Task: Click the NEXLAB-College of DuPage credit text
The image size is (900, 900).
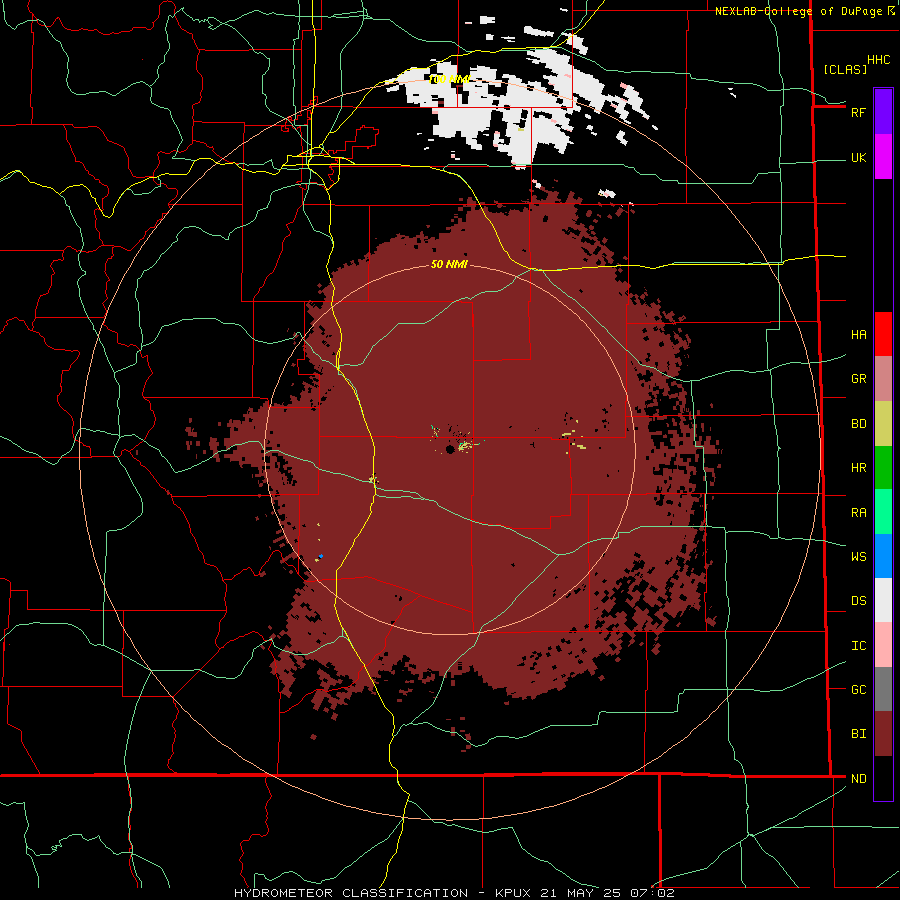Action: pyautogui.click(x=800, y=11)
